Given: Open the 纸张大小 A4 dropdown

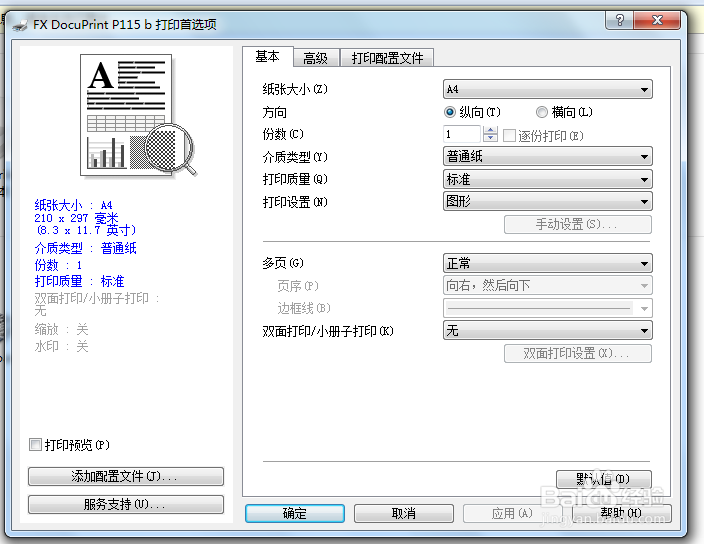Looking at the screenshot, I should pyautogui.click(x=547, y=89).
